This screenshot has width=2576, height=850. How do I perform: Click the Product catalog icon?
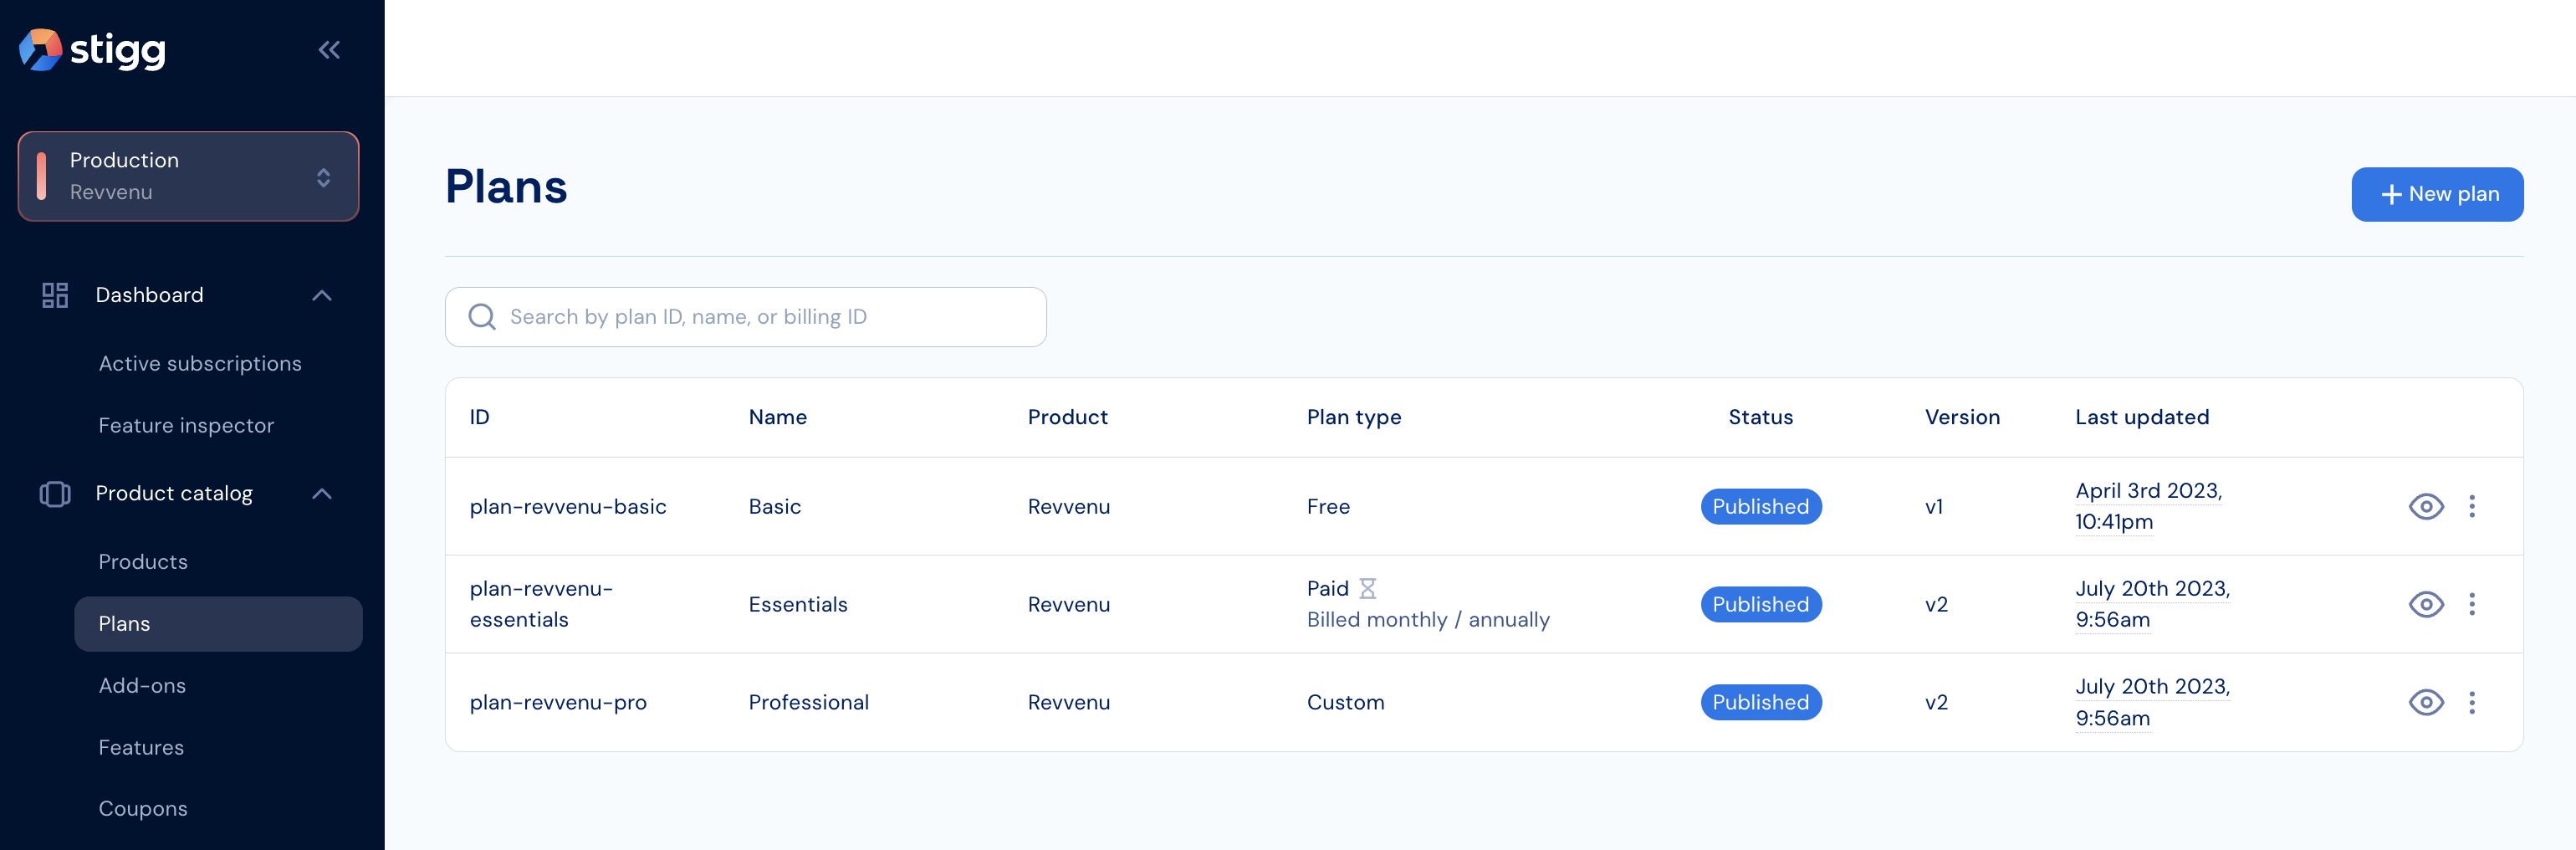(x=55, y=494)
